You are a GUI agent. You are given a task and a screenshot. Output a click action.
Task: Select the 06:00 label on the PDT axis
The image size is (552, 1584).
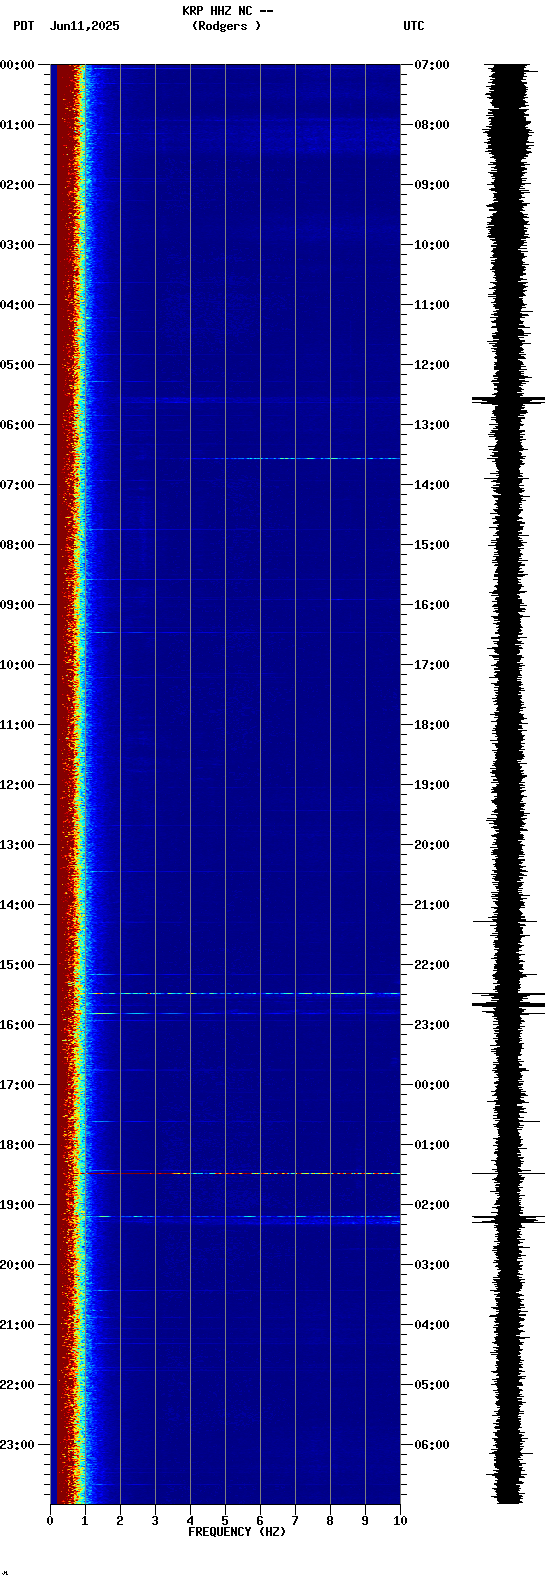click(x=17, y=425)
